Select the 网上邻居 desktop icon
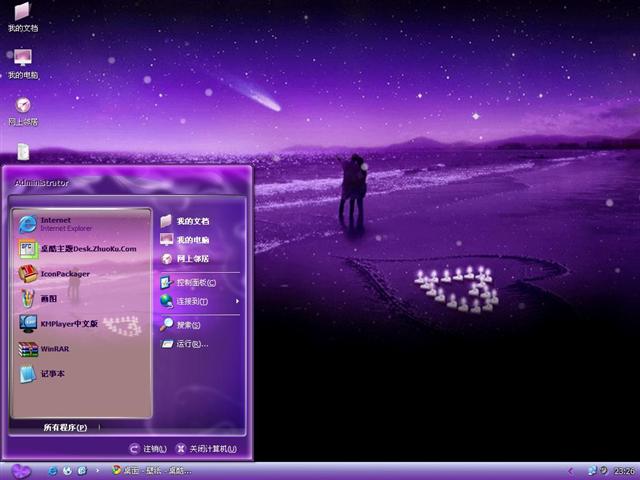 [x=22, y=109]
